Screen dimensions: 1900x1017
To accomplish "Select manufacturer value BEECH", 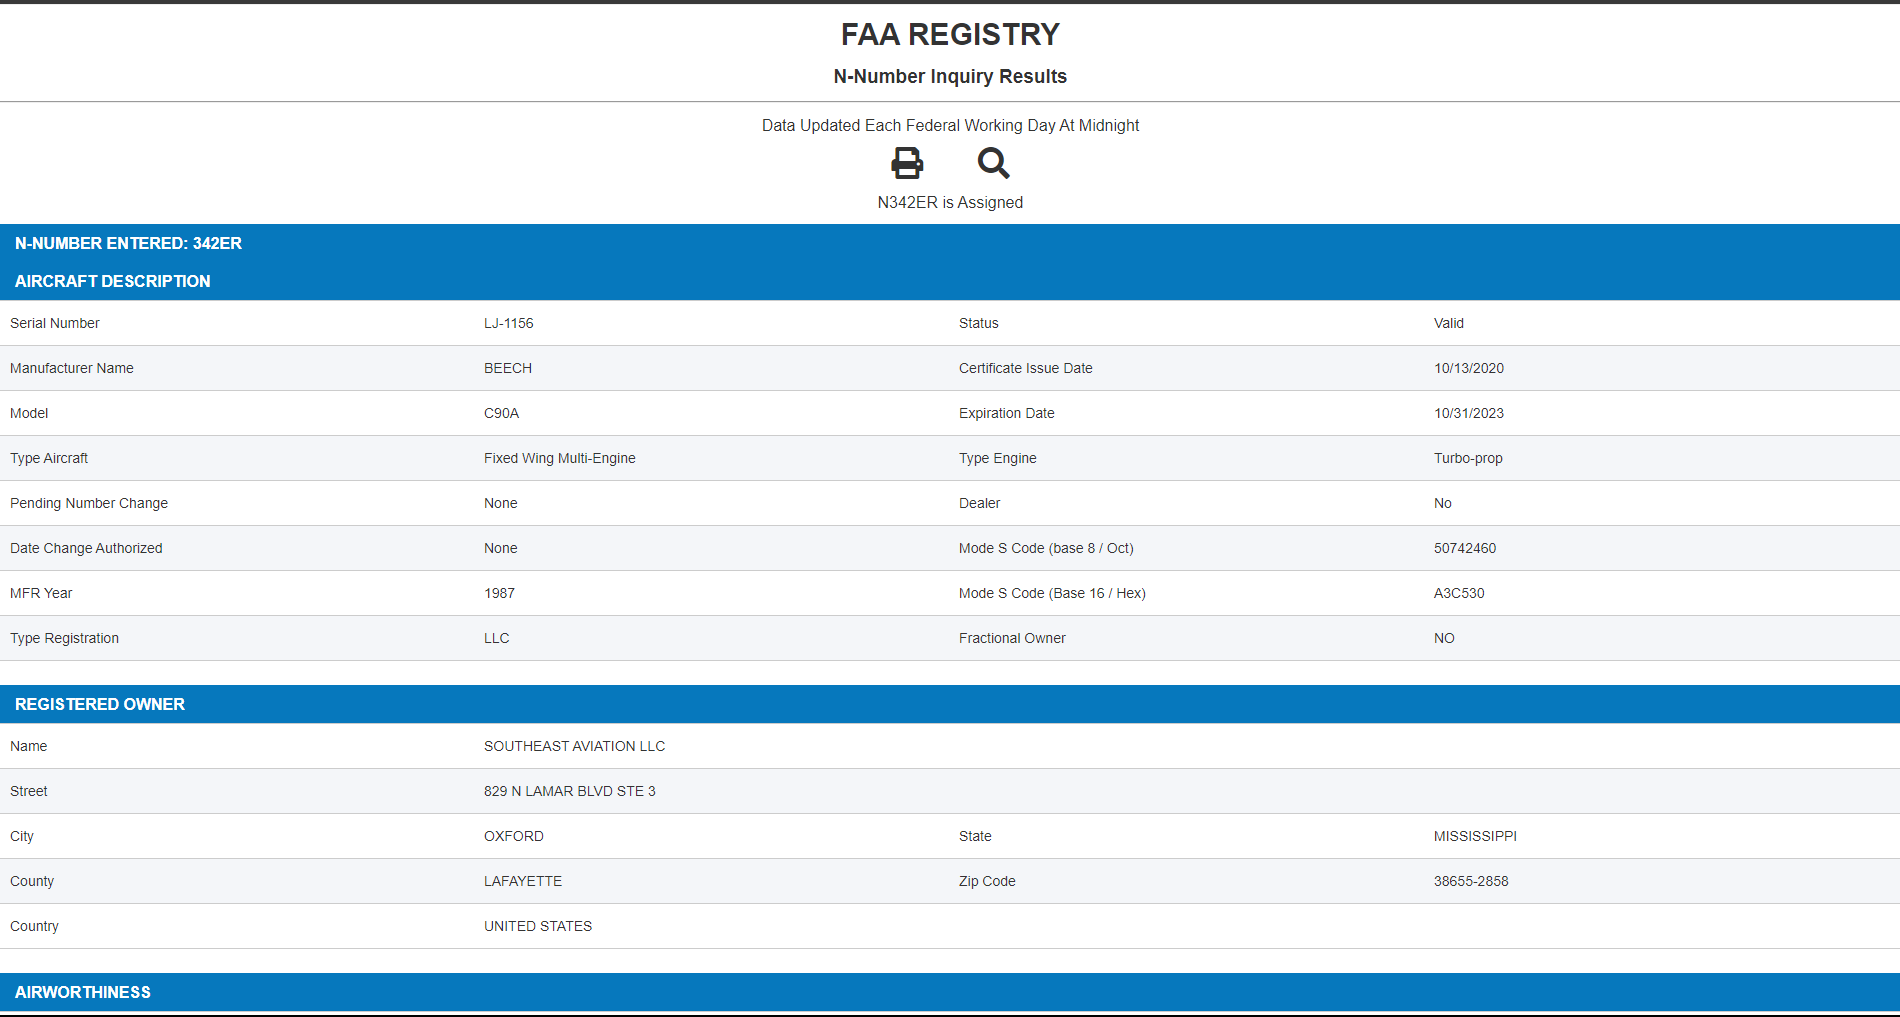I will tap(508, 368).
